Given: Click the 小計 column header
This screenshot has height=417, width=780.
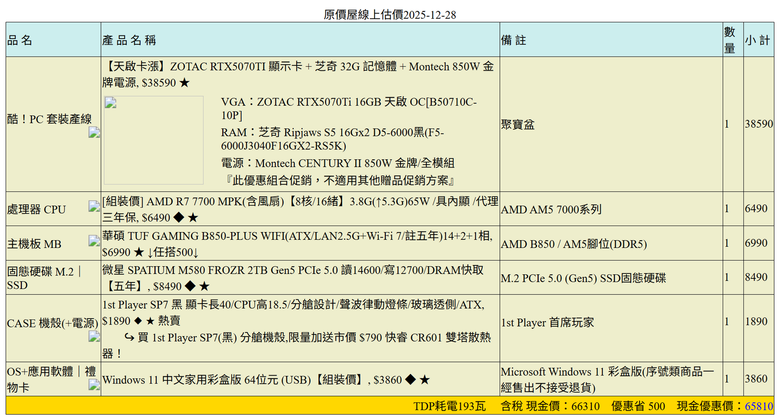Looking at the screenshot, I should 758,40.
